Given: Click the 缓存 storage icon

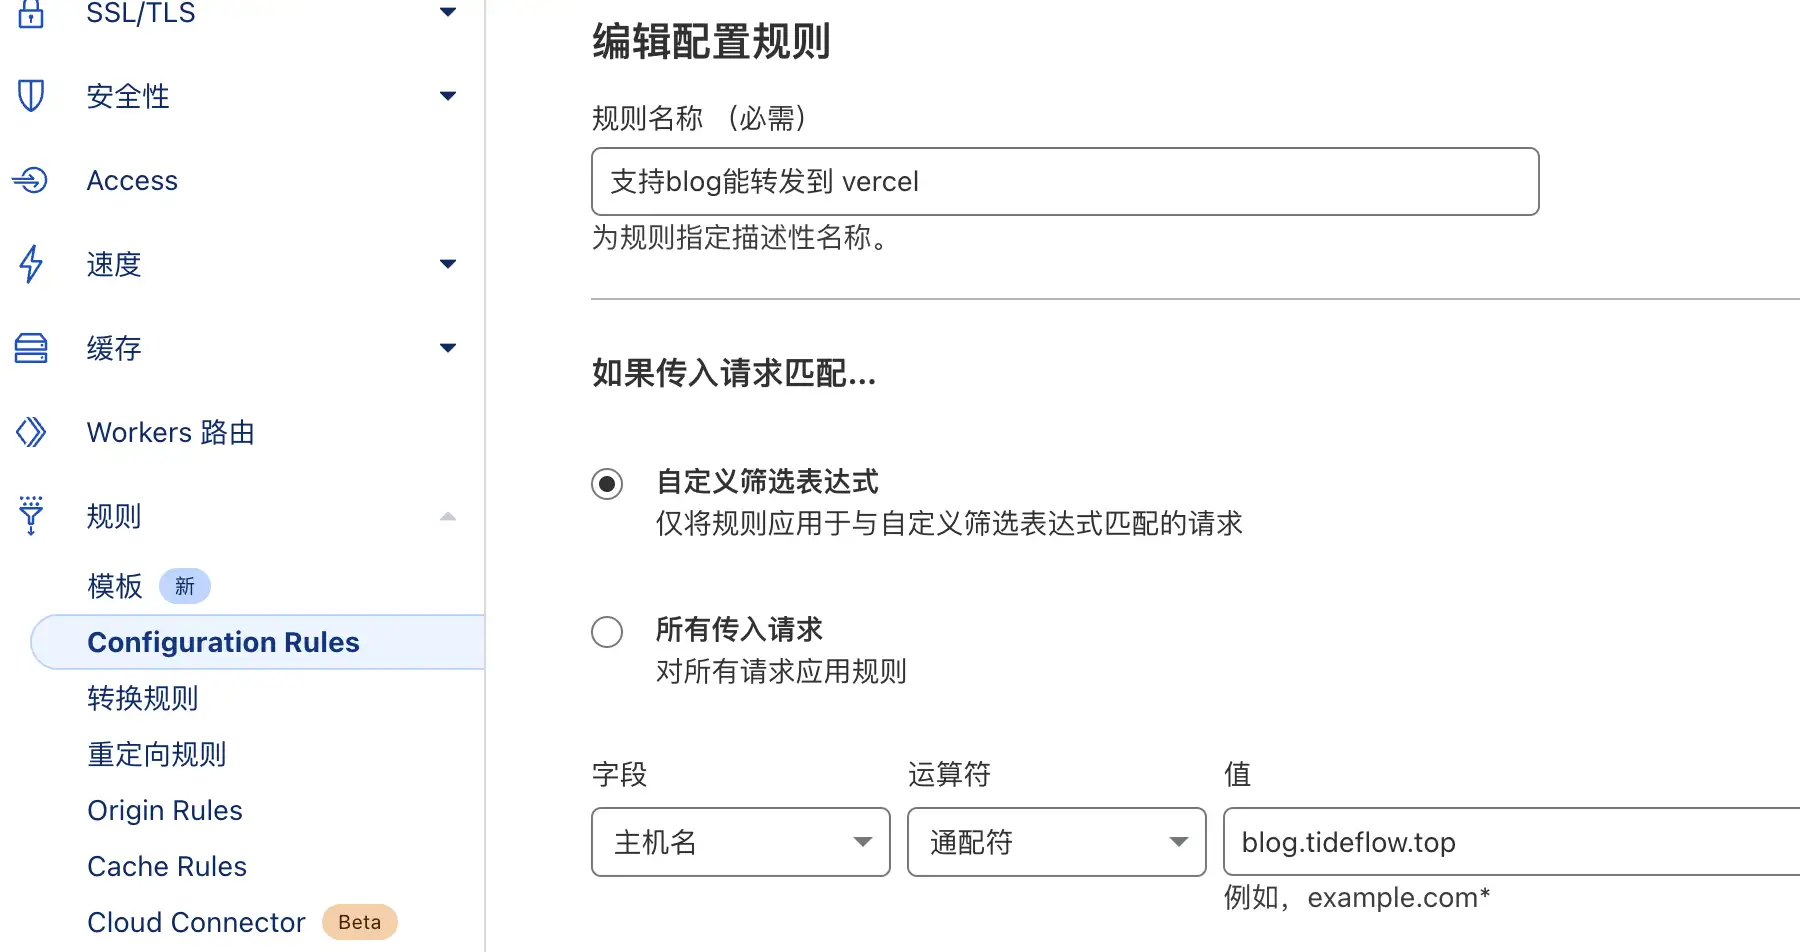Looking at the screenshot, I should [31, 348].
